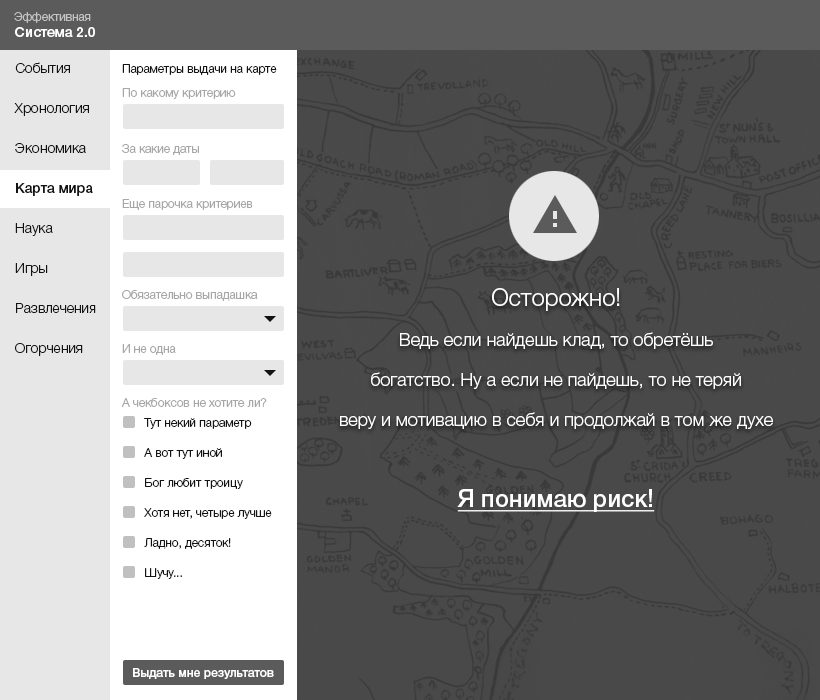Click the first date field under За какие даты
The image size is (820, 700).
tap(161, 173)
